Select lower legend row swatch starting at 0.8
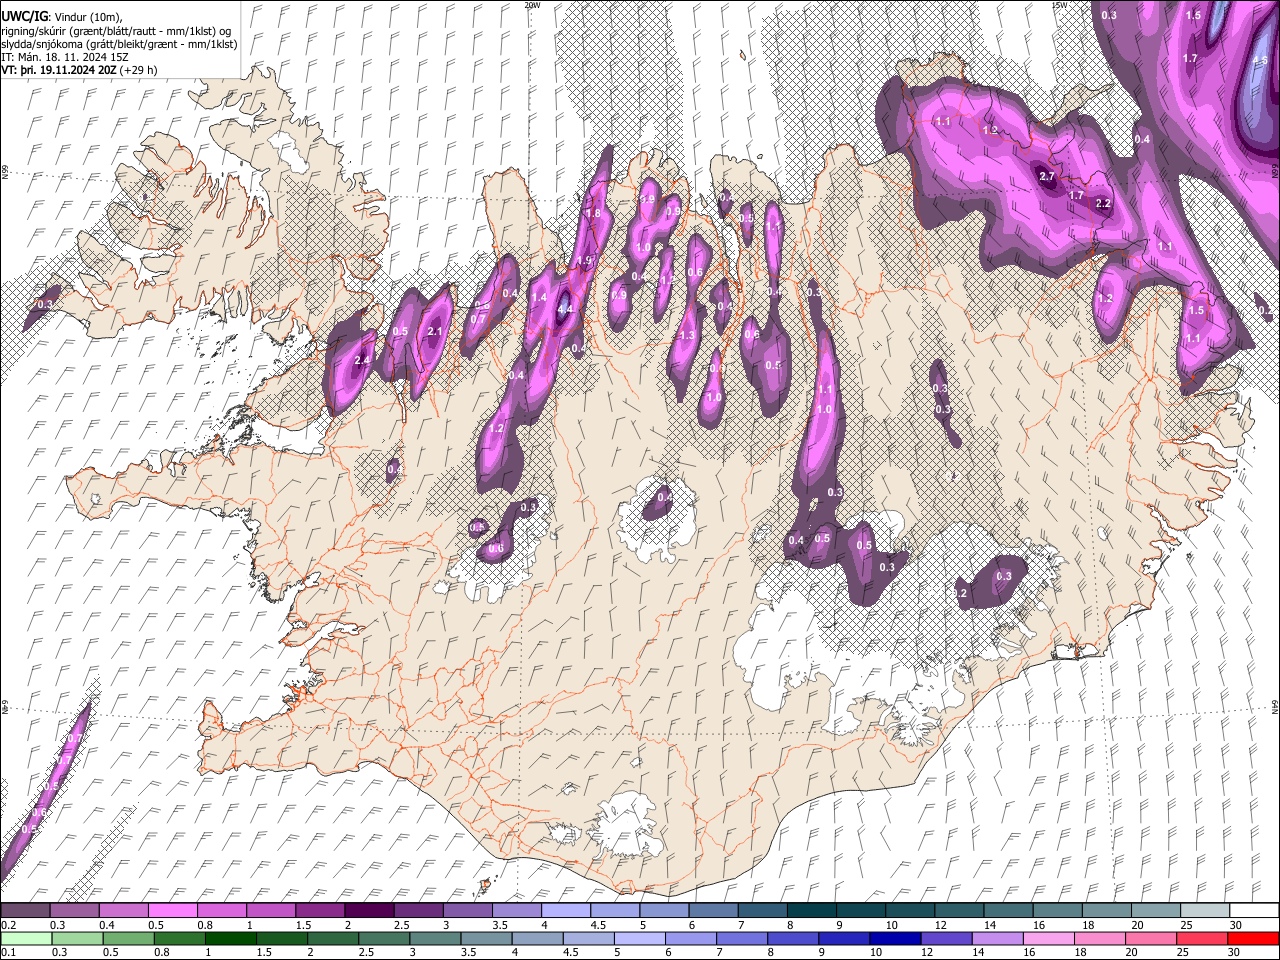Screen dimensions: 1280x960 click(x=178, y=938)
